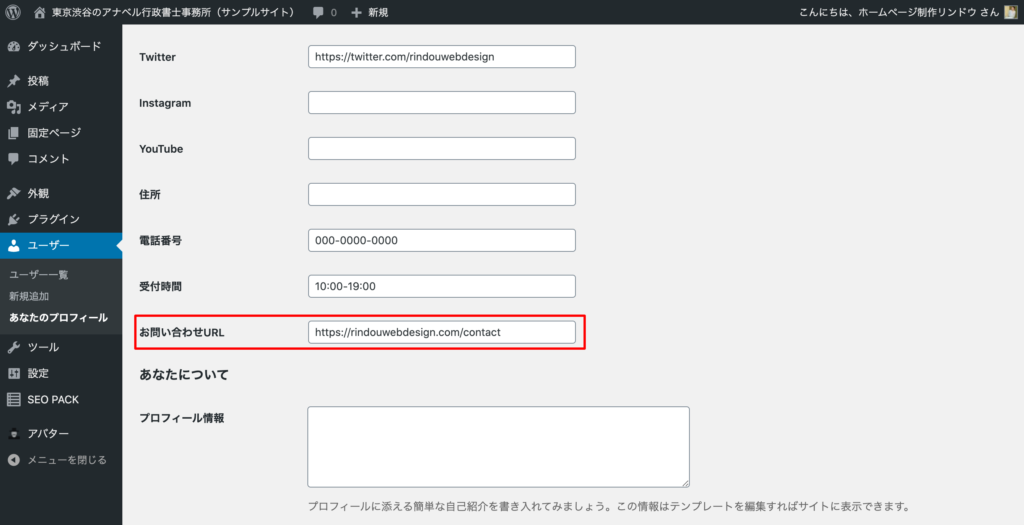Click the 受付時間 field label
The width and height of the screenshot is (1024, 525).
pos(160,286)
